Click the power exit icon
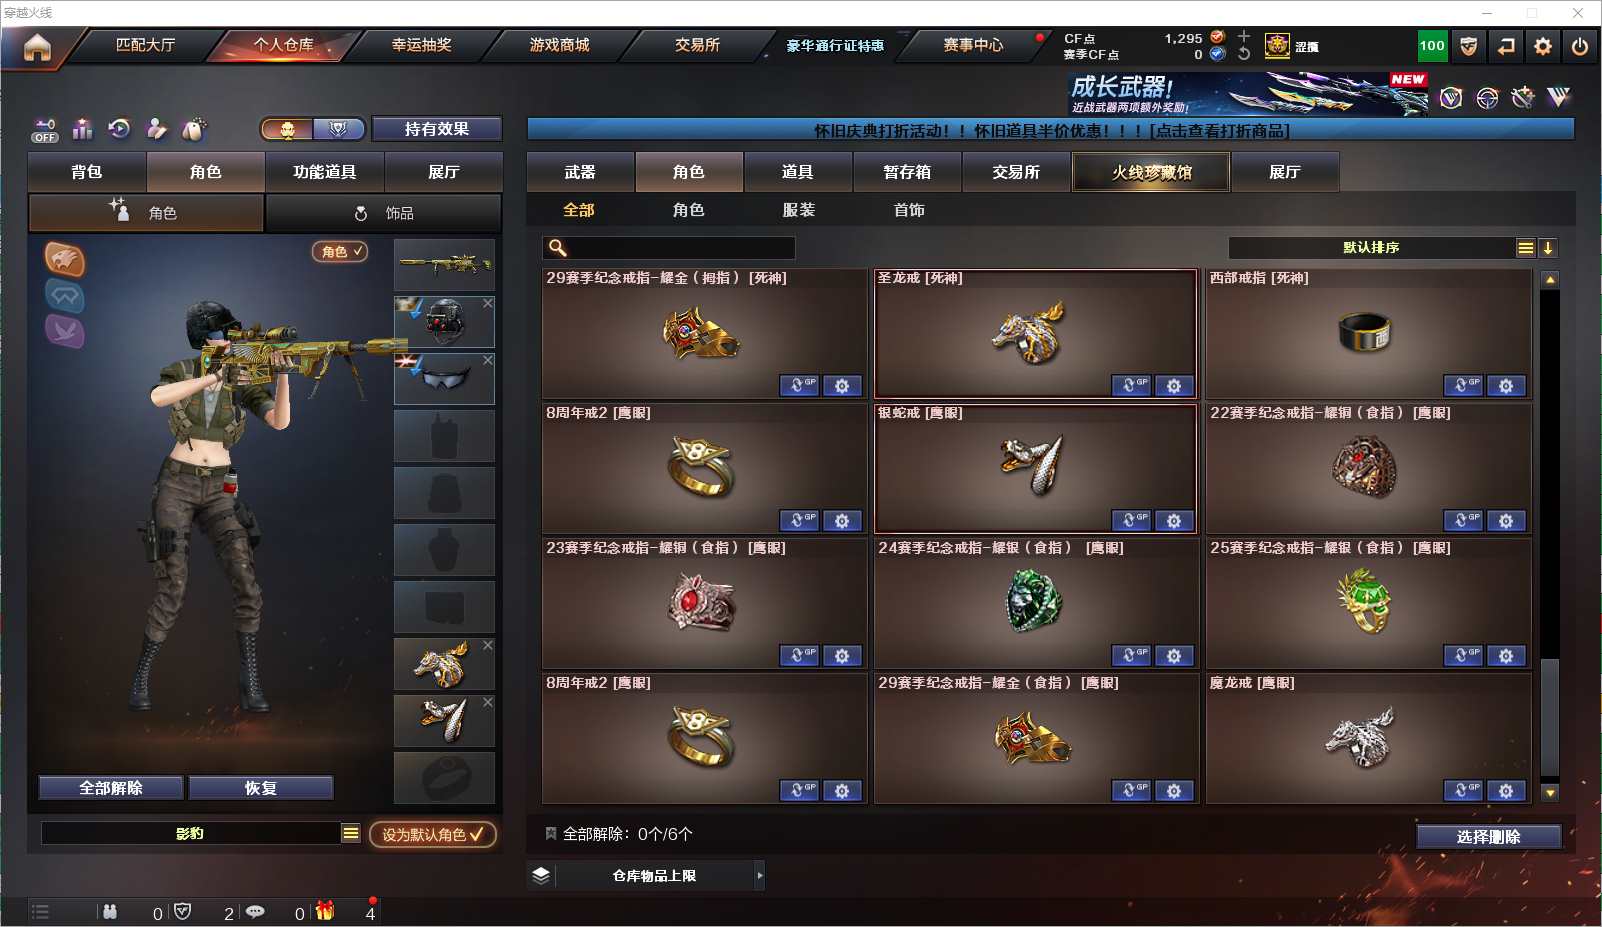The width and height of the screenshot is (1602, 927). [x=1580, y=46]
